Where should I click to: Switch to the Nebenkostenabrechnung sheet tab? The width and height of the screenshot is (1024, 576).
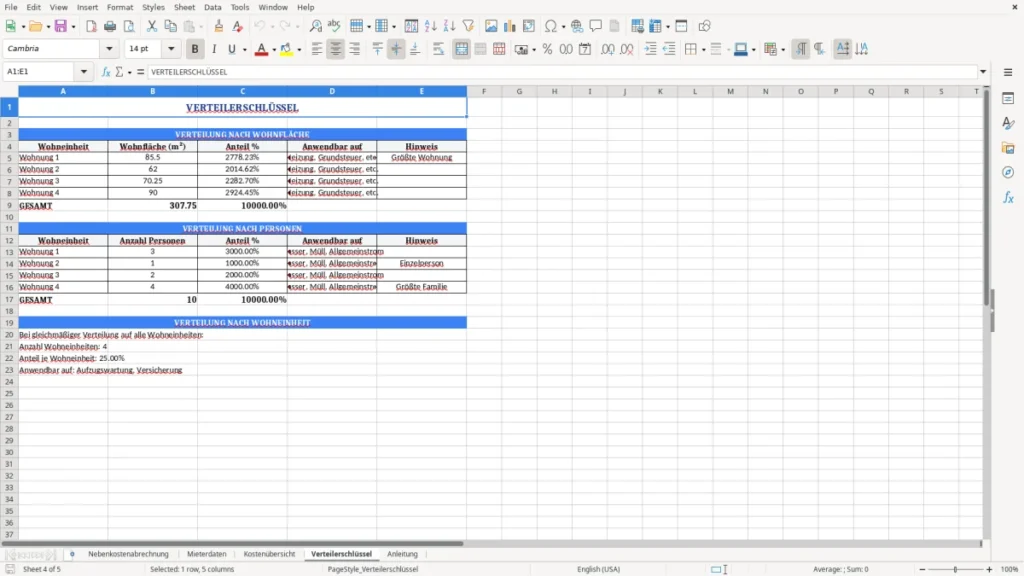point(128,554)
